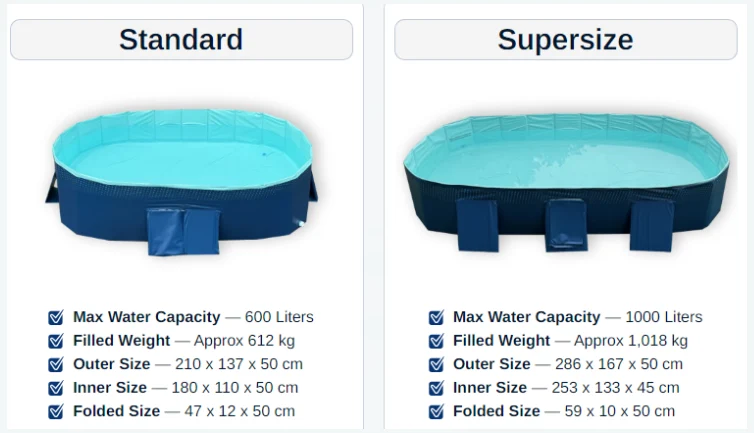Click checkmark icon beside Approx 612 kg

click(56, 341)
